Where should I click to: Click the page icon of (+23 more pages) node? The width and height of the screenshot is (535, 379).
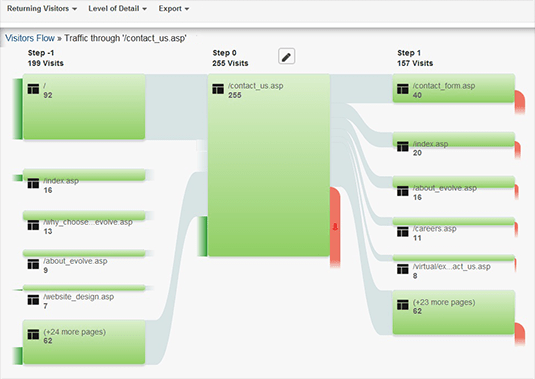403,305
